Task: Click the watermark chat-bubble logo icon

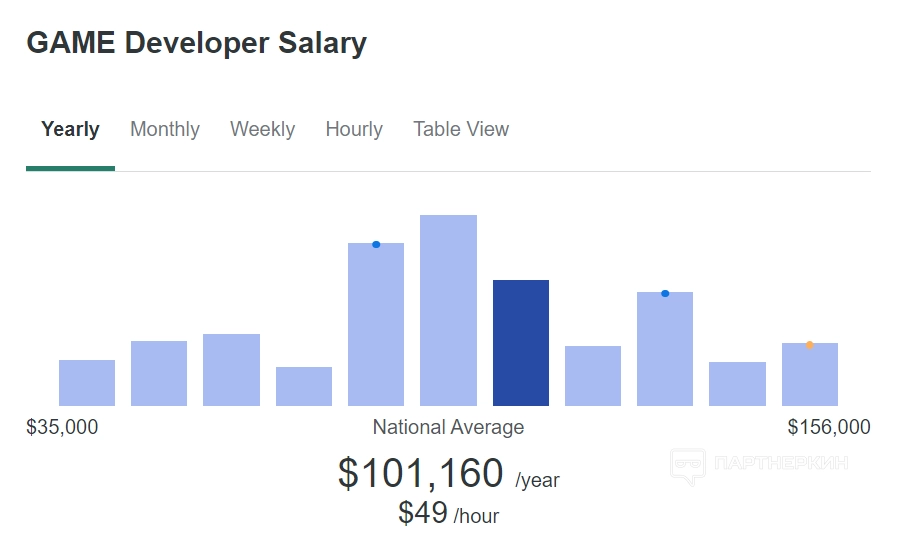Action: (687, 466)
